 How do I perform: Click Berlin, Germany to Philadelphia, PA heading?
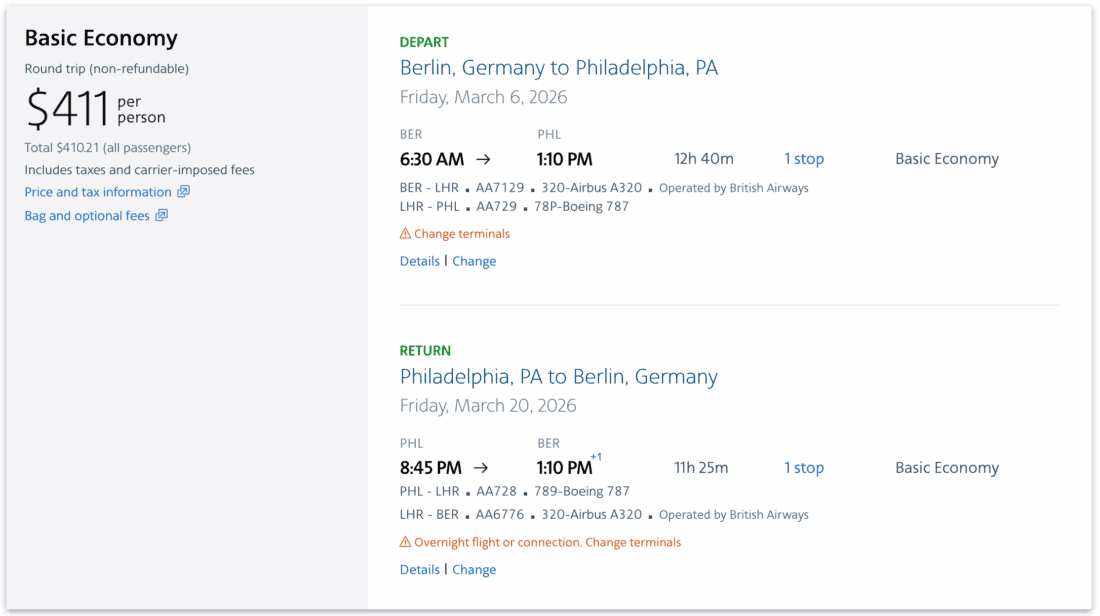pos(558,68)
